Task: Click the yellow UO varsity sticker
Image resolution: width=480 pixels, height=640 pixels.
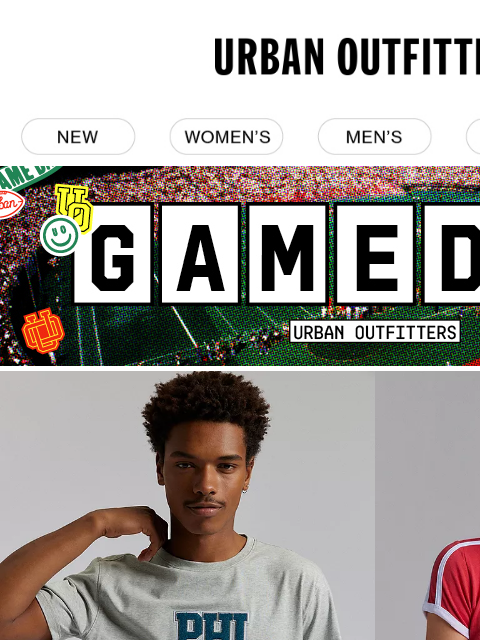Action: (75, 206)
